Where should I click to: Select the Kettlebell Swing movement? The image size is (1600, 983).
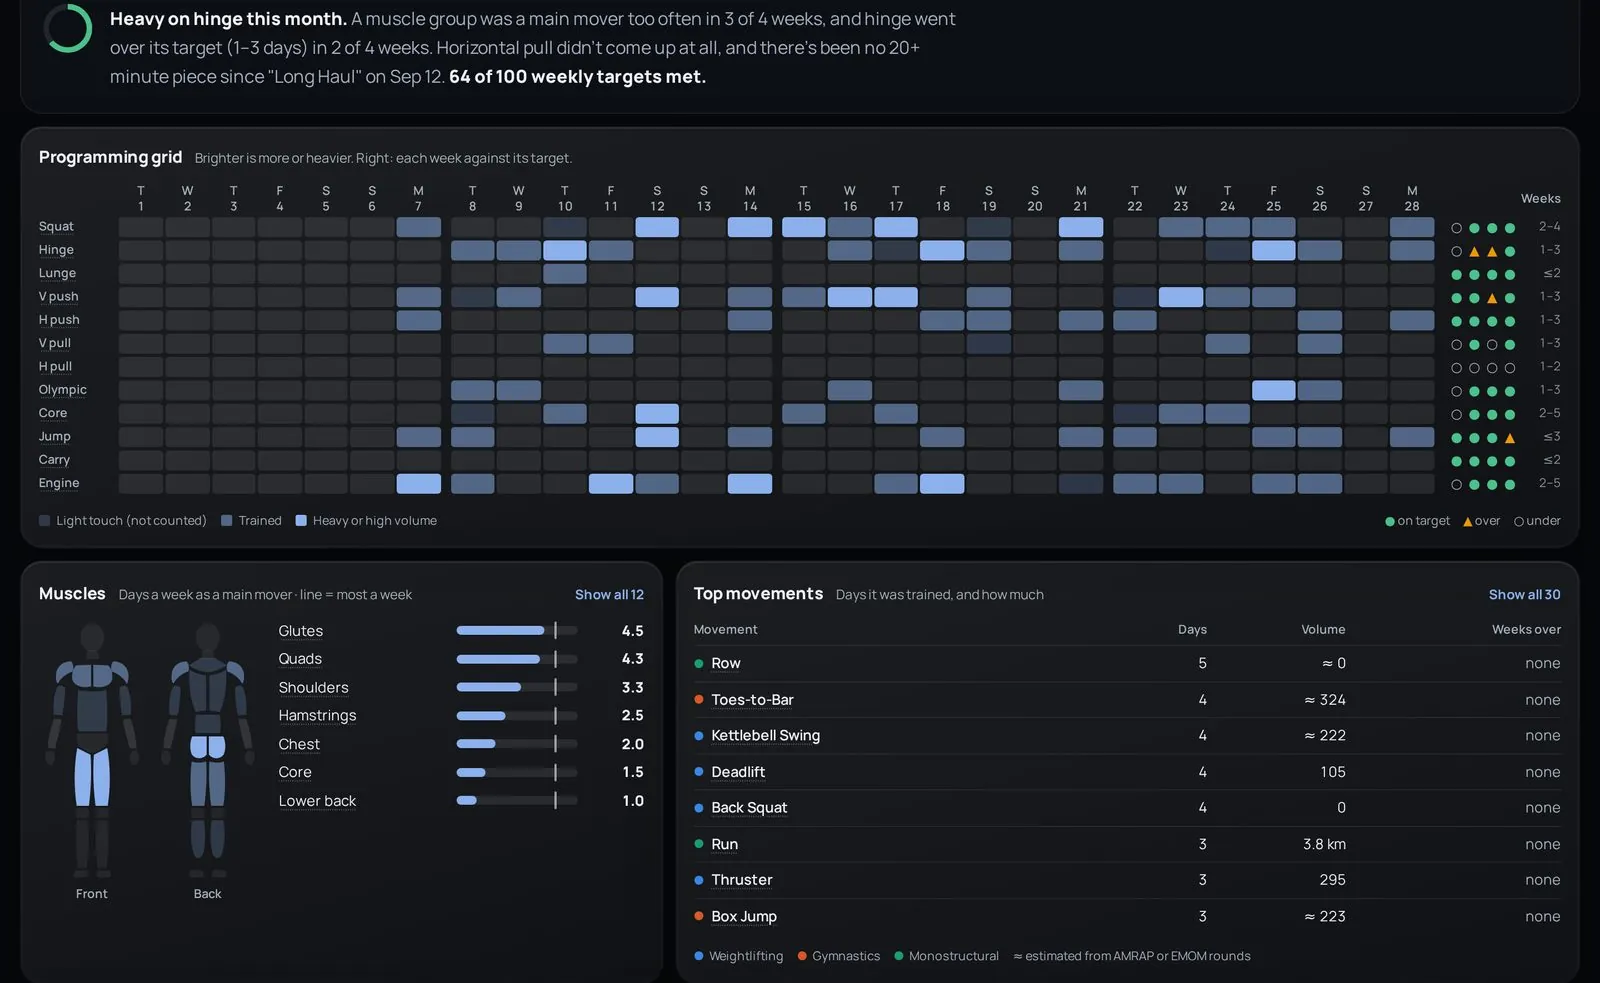(765, 735)
